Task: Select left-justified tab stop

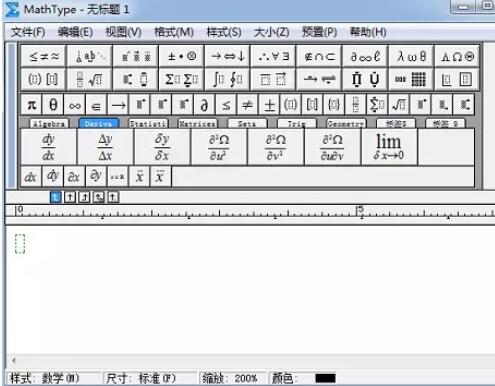Action: [55, 197]
